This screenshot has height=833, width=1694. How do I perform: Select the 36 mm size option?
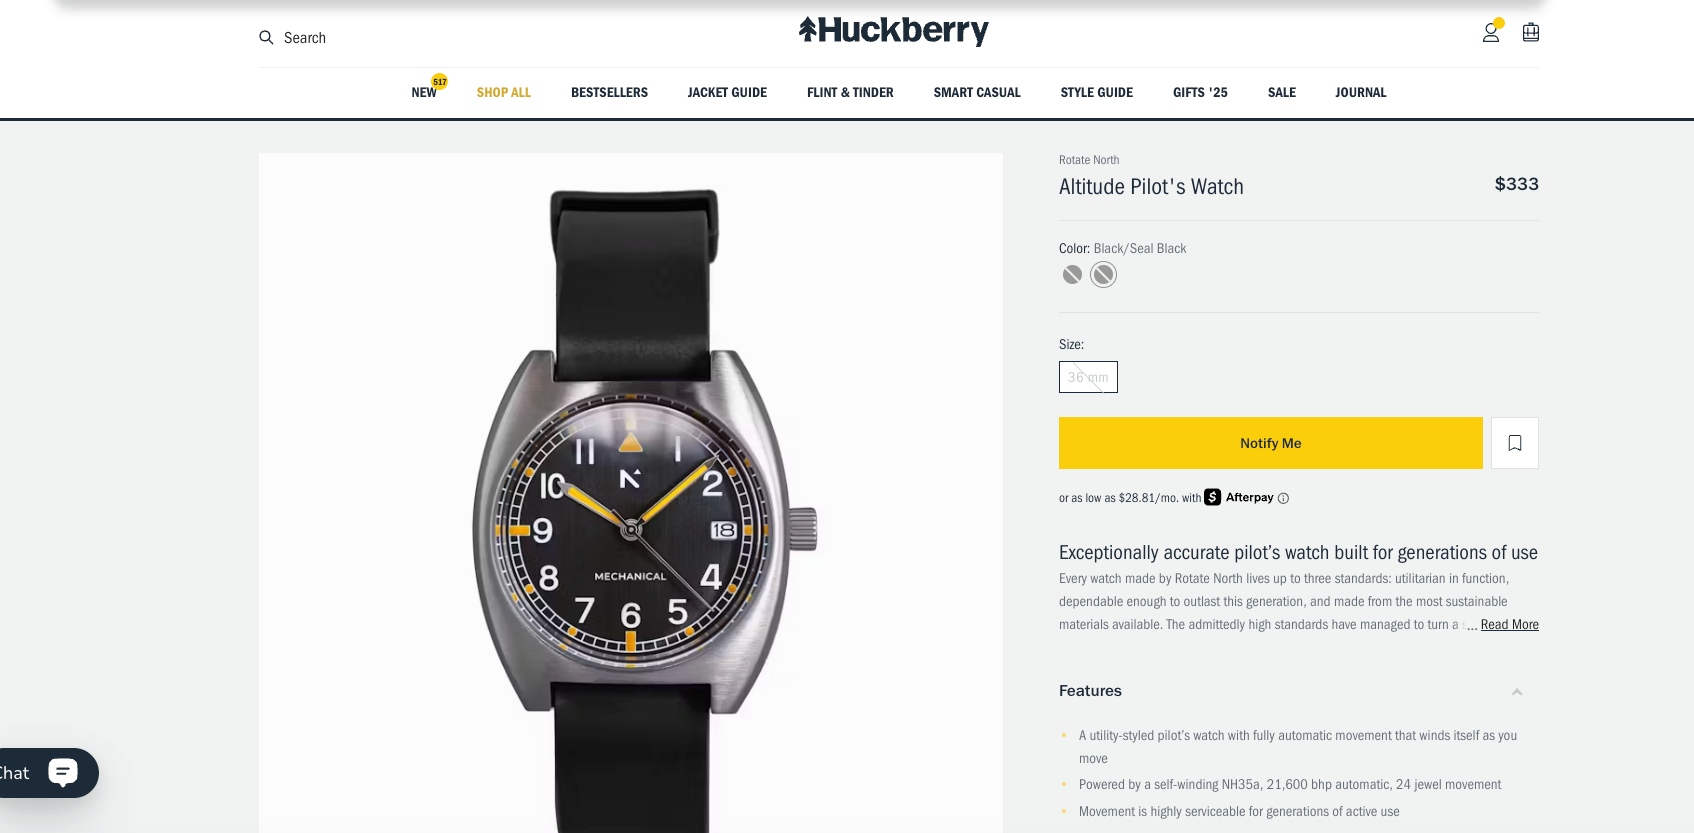point(1088,377)
